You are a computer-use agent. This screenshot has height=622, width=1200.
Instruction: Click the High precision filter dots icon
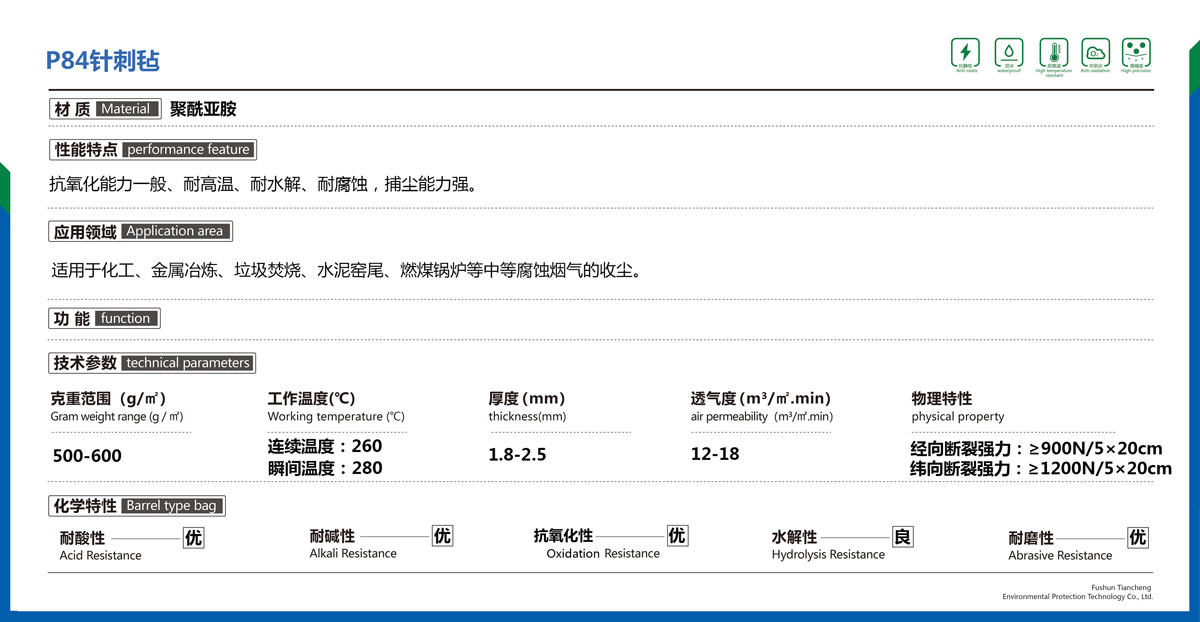[1136, 51]
